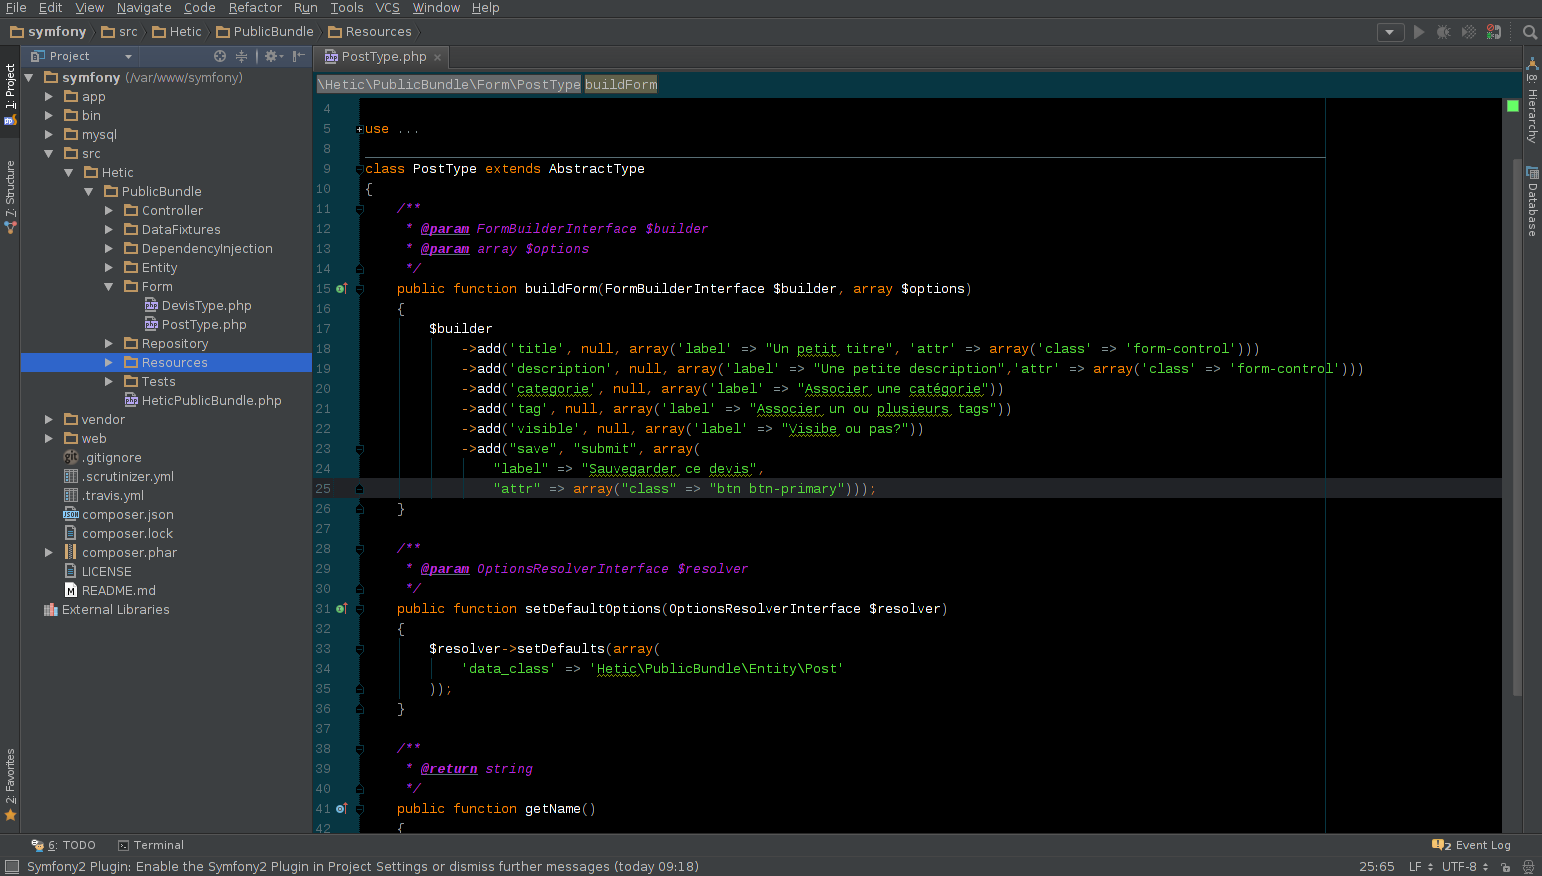This screenshot has width=1542, height=876.
Task: Hide the Project tool window
Action: point(298,56)
